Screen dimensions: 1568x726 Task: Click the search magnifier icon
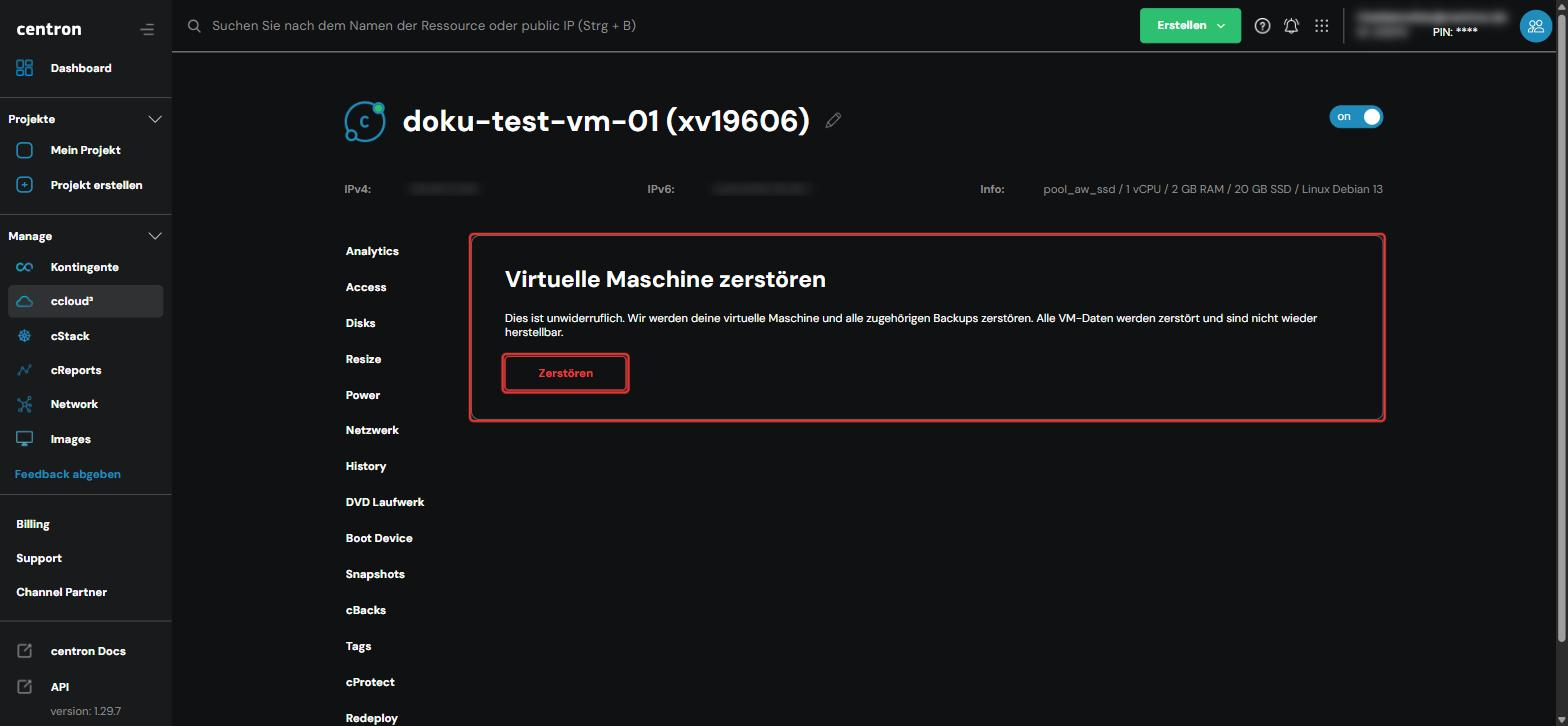click(x=194, y=26)
